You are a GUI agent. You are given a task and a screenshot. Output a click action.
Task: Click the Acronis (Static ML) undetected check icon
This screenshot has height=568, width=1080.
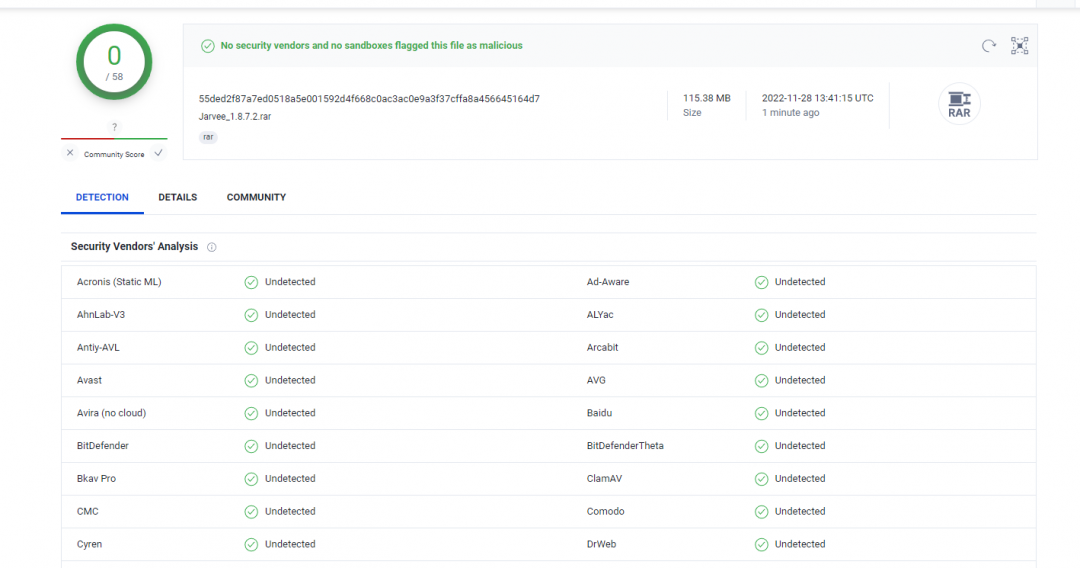click(x=252, y=282)
